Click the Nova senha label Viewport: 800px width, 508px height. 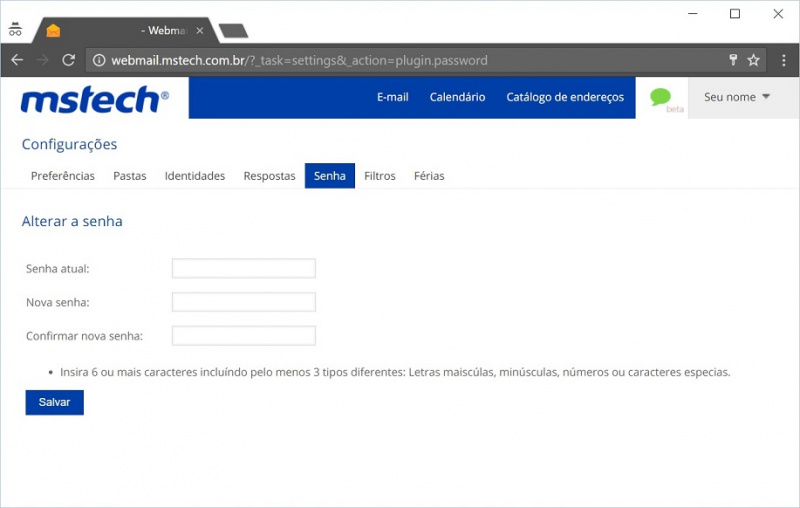(58, 302)
